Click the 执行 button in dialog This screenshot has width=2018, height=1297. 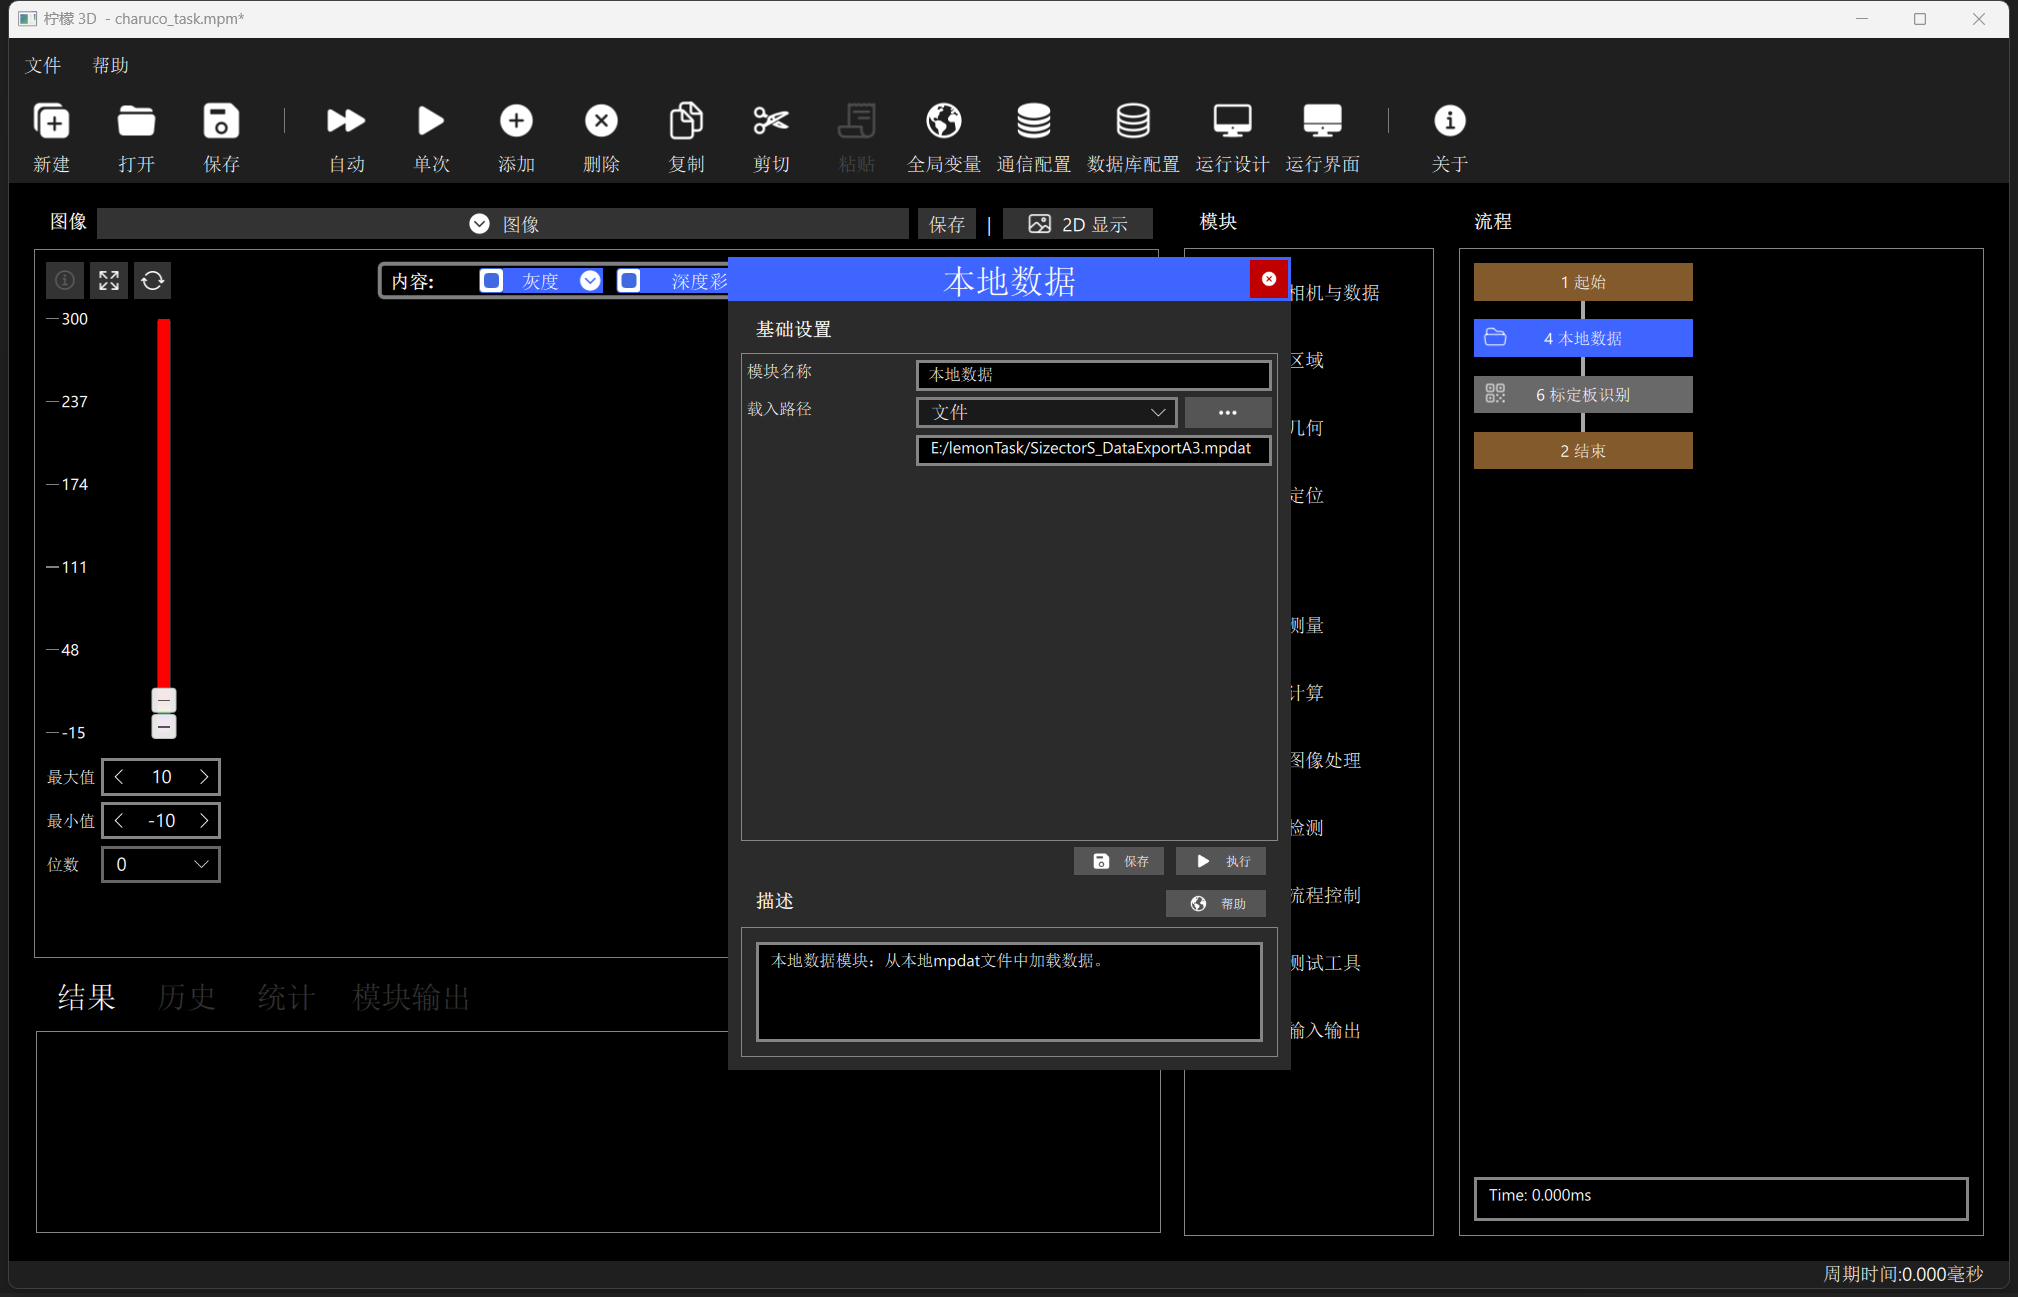(1221, 861)
